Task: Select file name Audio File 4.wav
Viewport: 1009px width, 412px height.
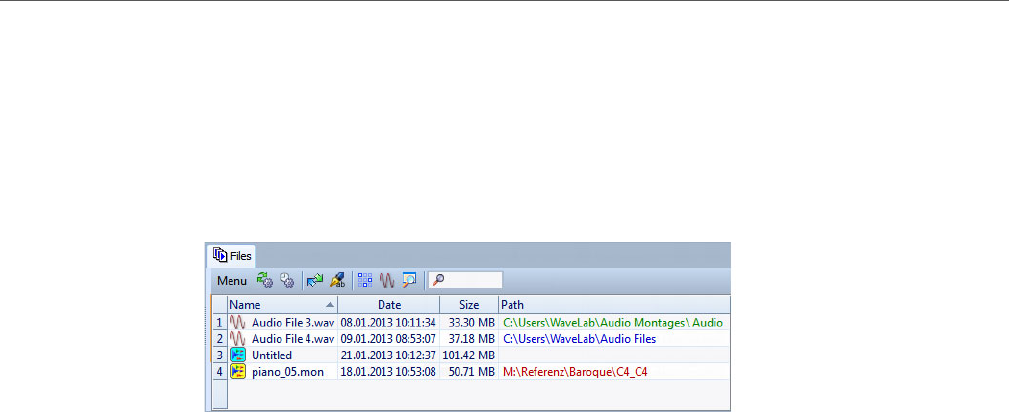Action: point(293,339)
